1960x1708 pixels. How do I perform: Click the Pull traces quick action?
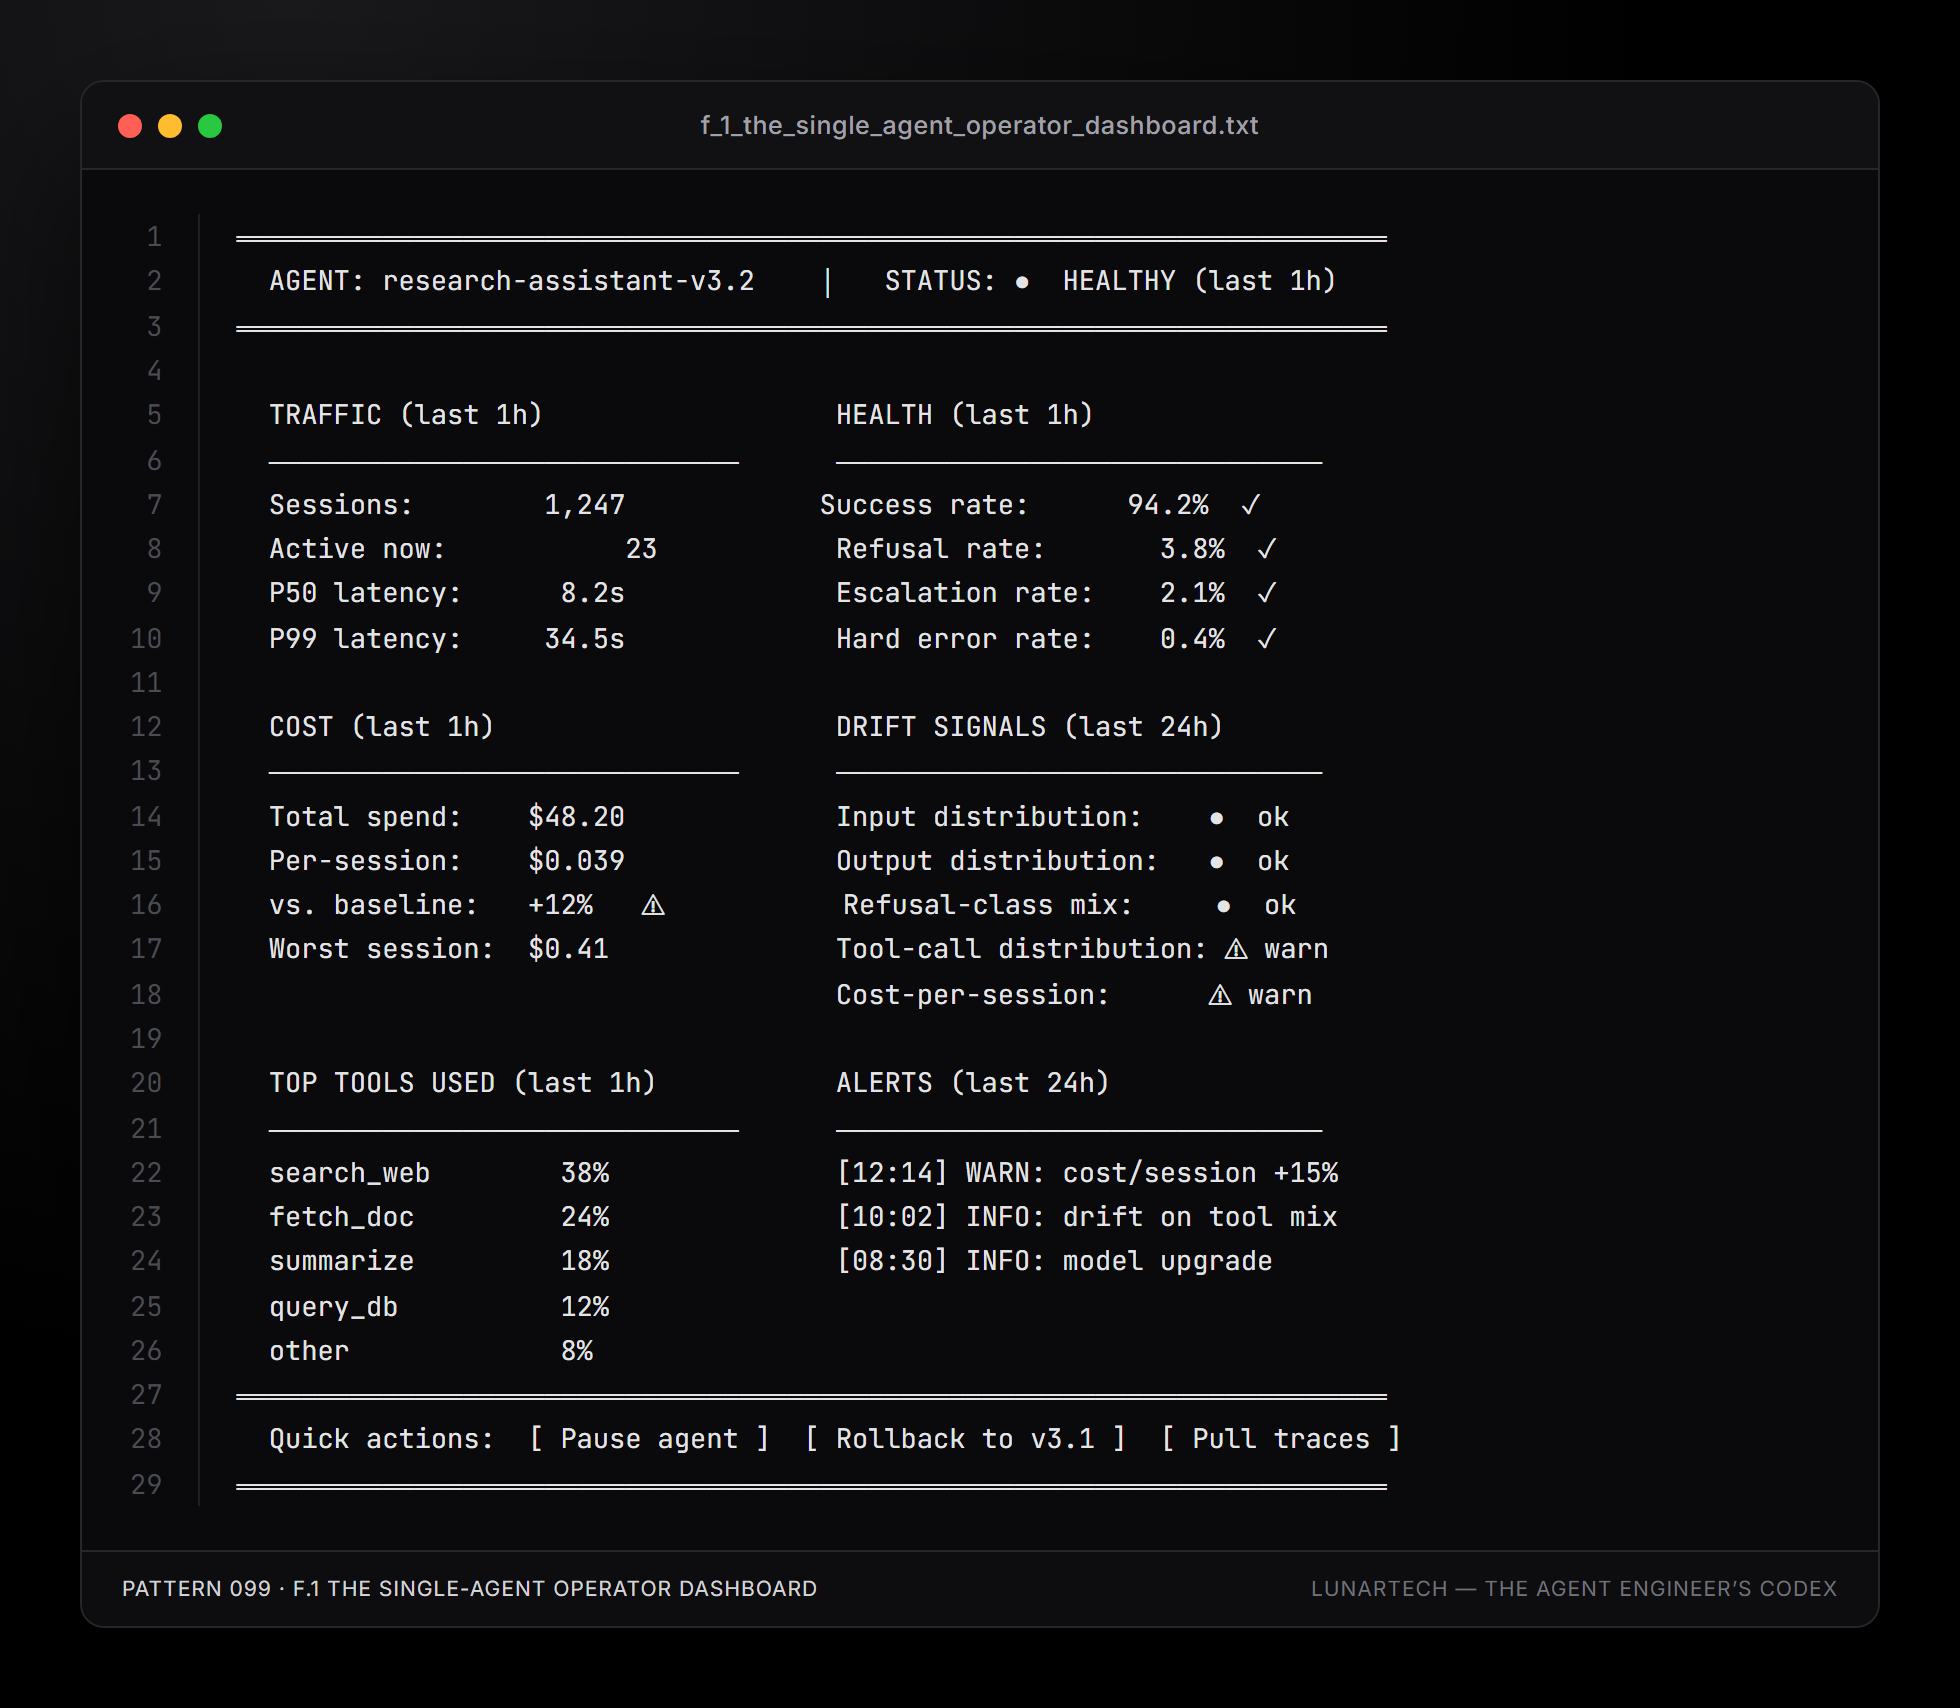click(x=1280, y=1439)
